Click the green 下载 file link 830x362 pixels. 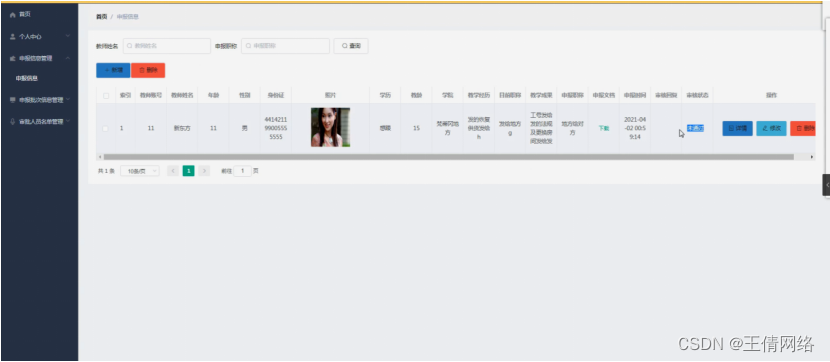[603, 129]
